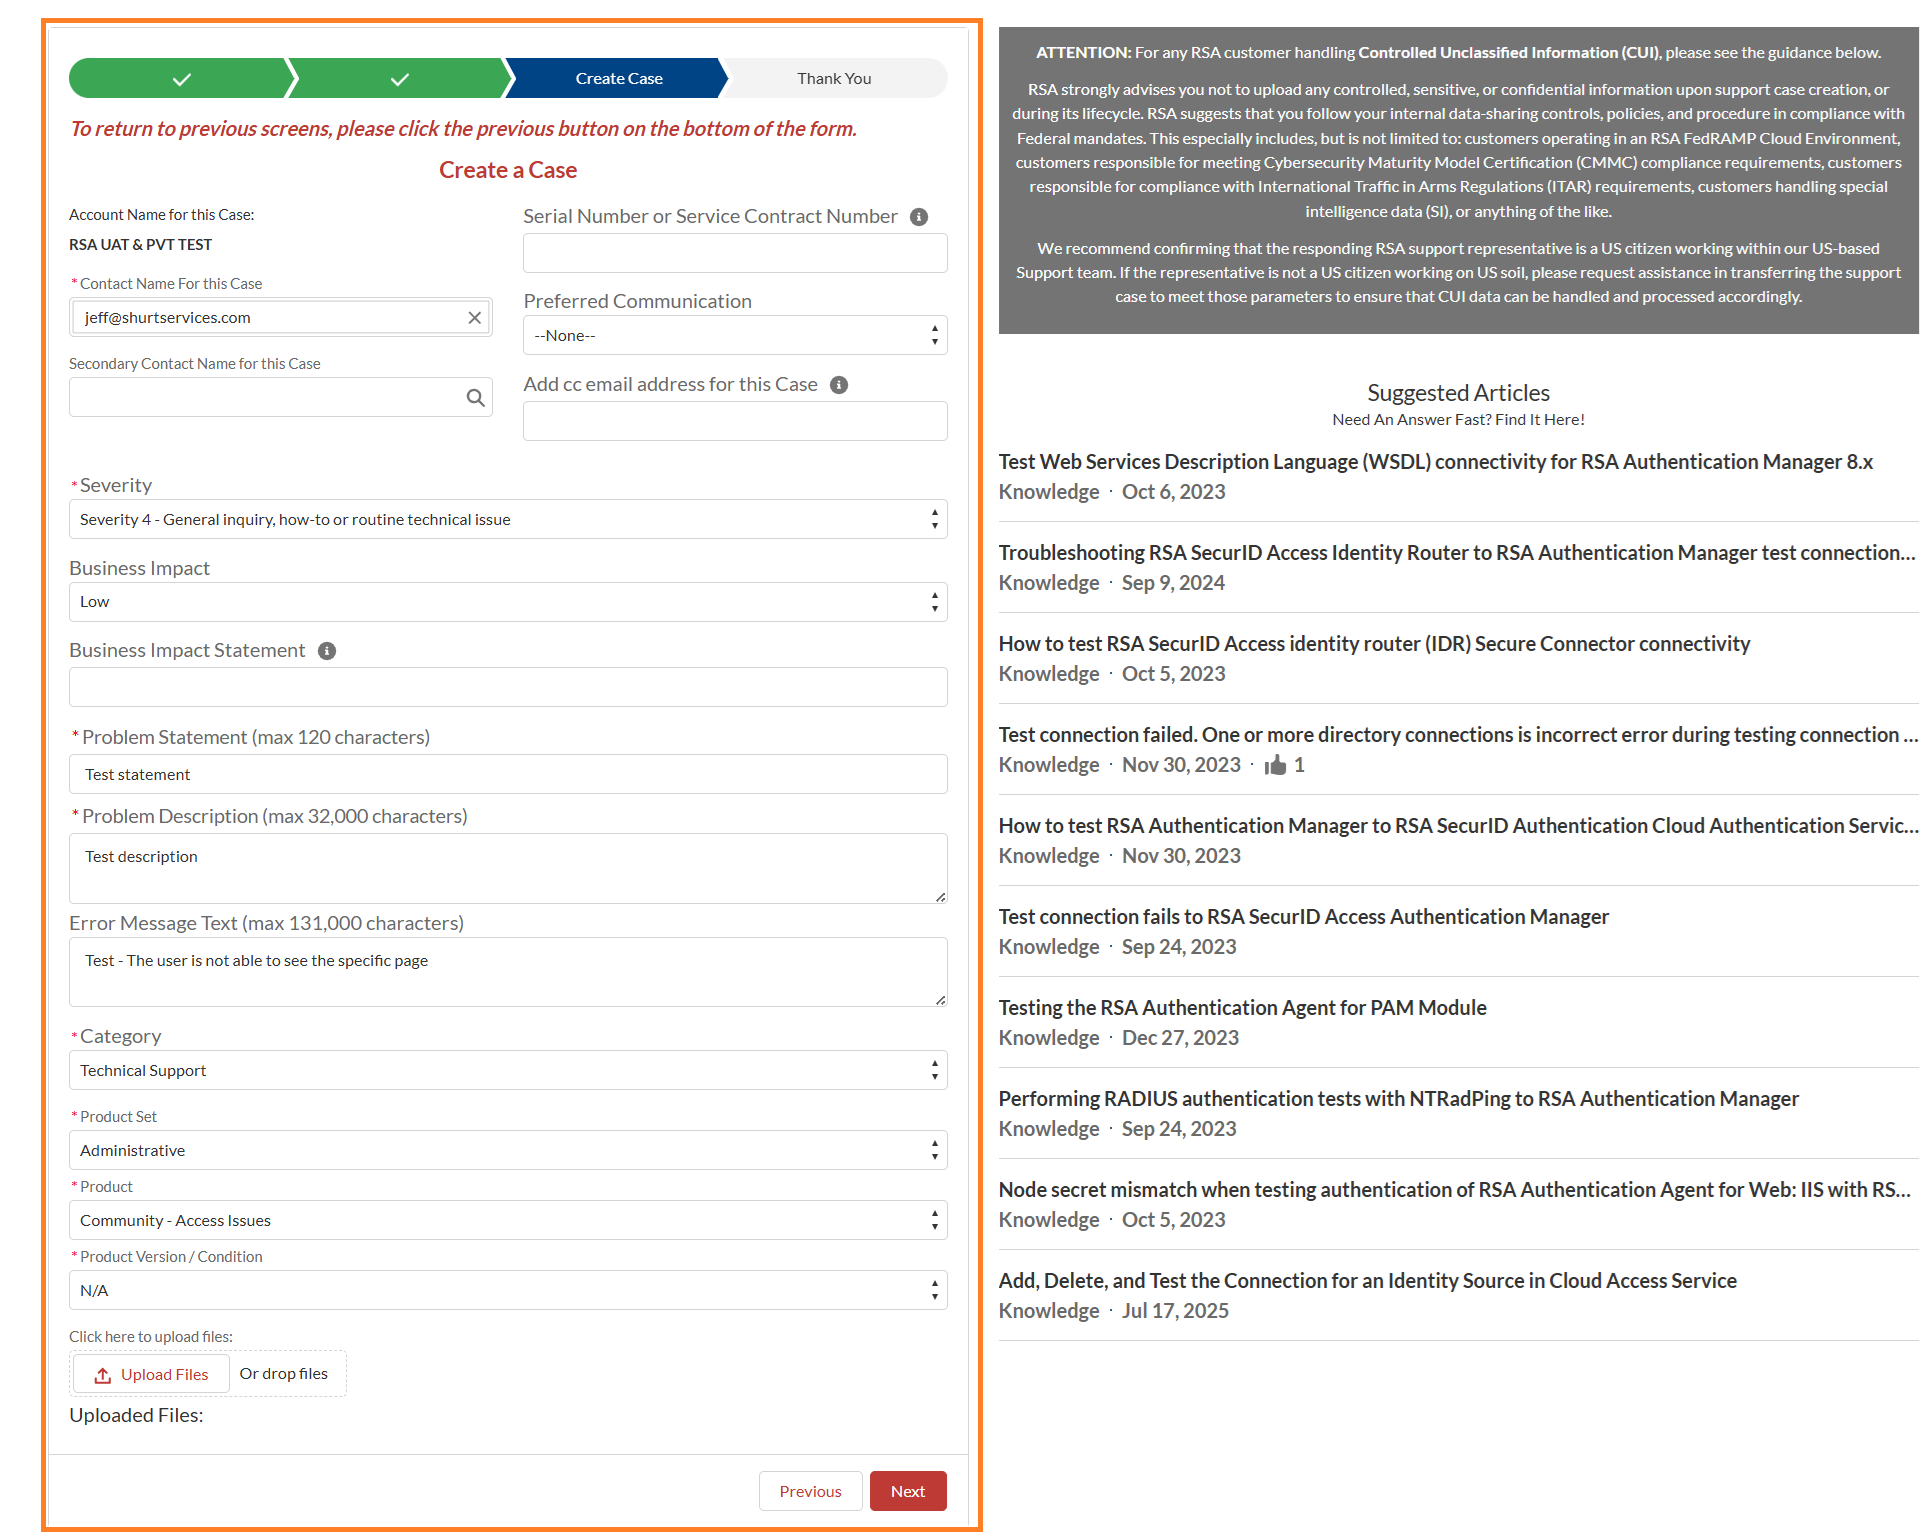1920x1534 pixels.
Task: Click the Secondary Contact search magnifier icon
Action: [x=475, y=398]
